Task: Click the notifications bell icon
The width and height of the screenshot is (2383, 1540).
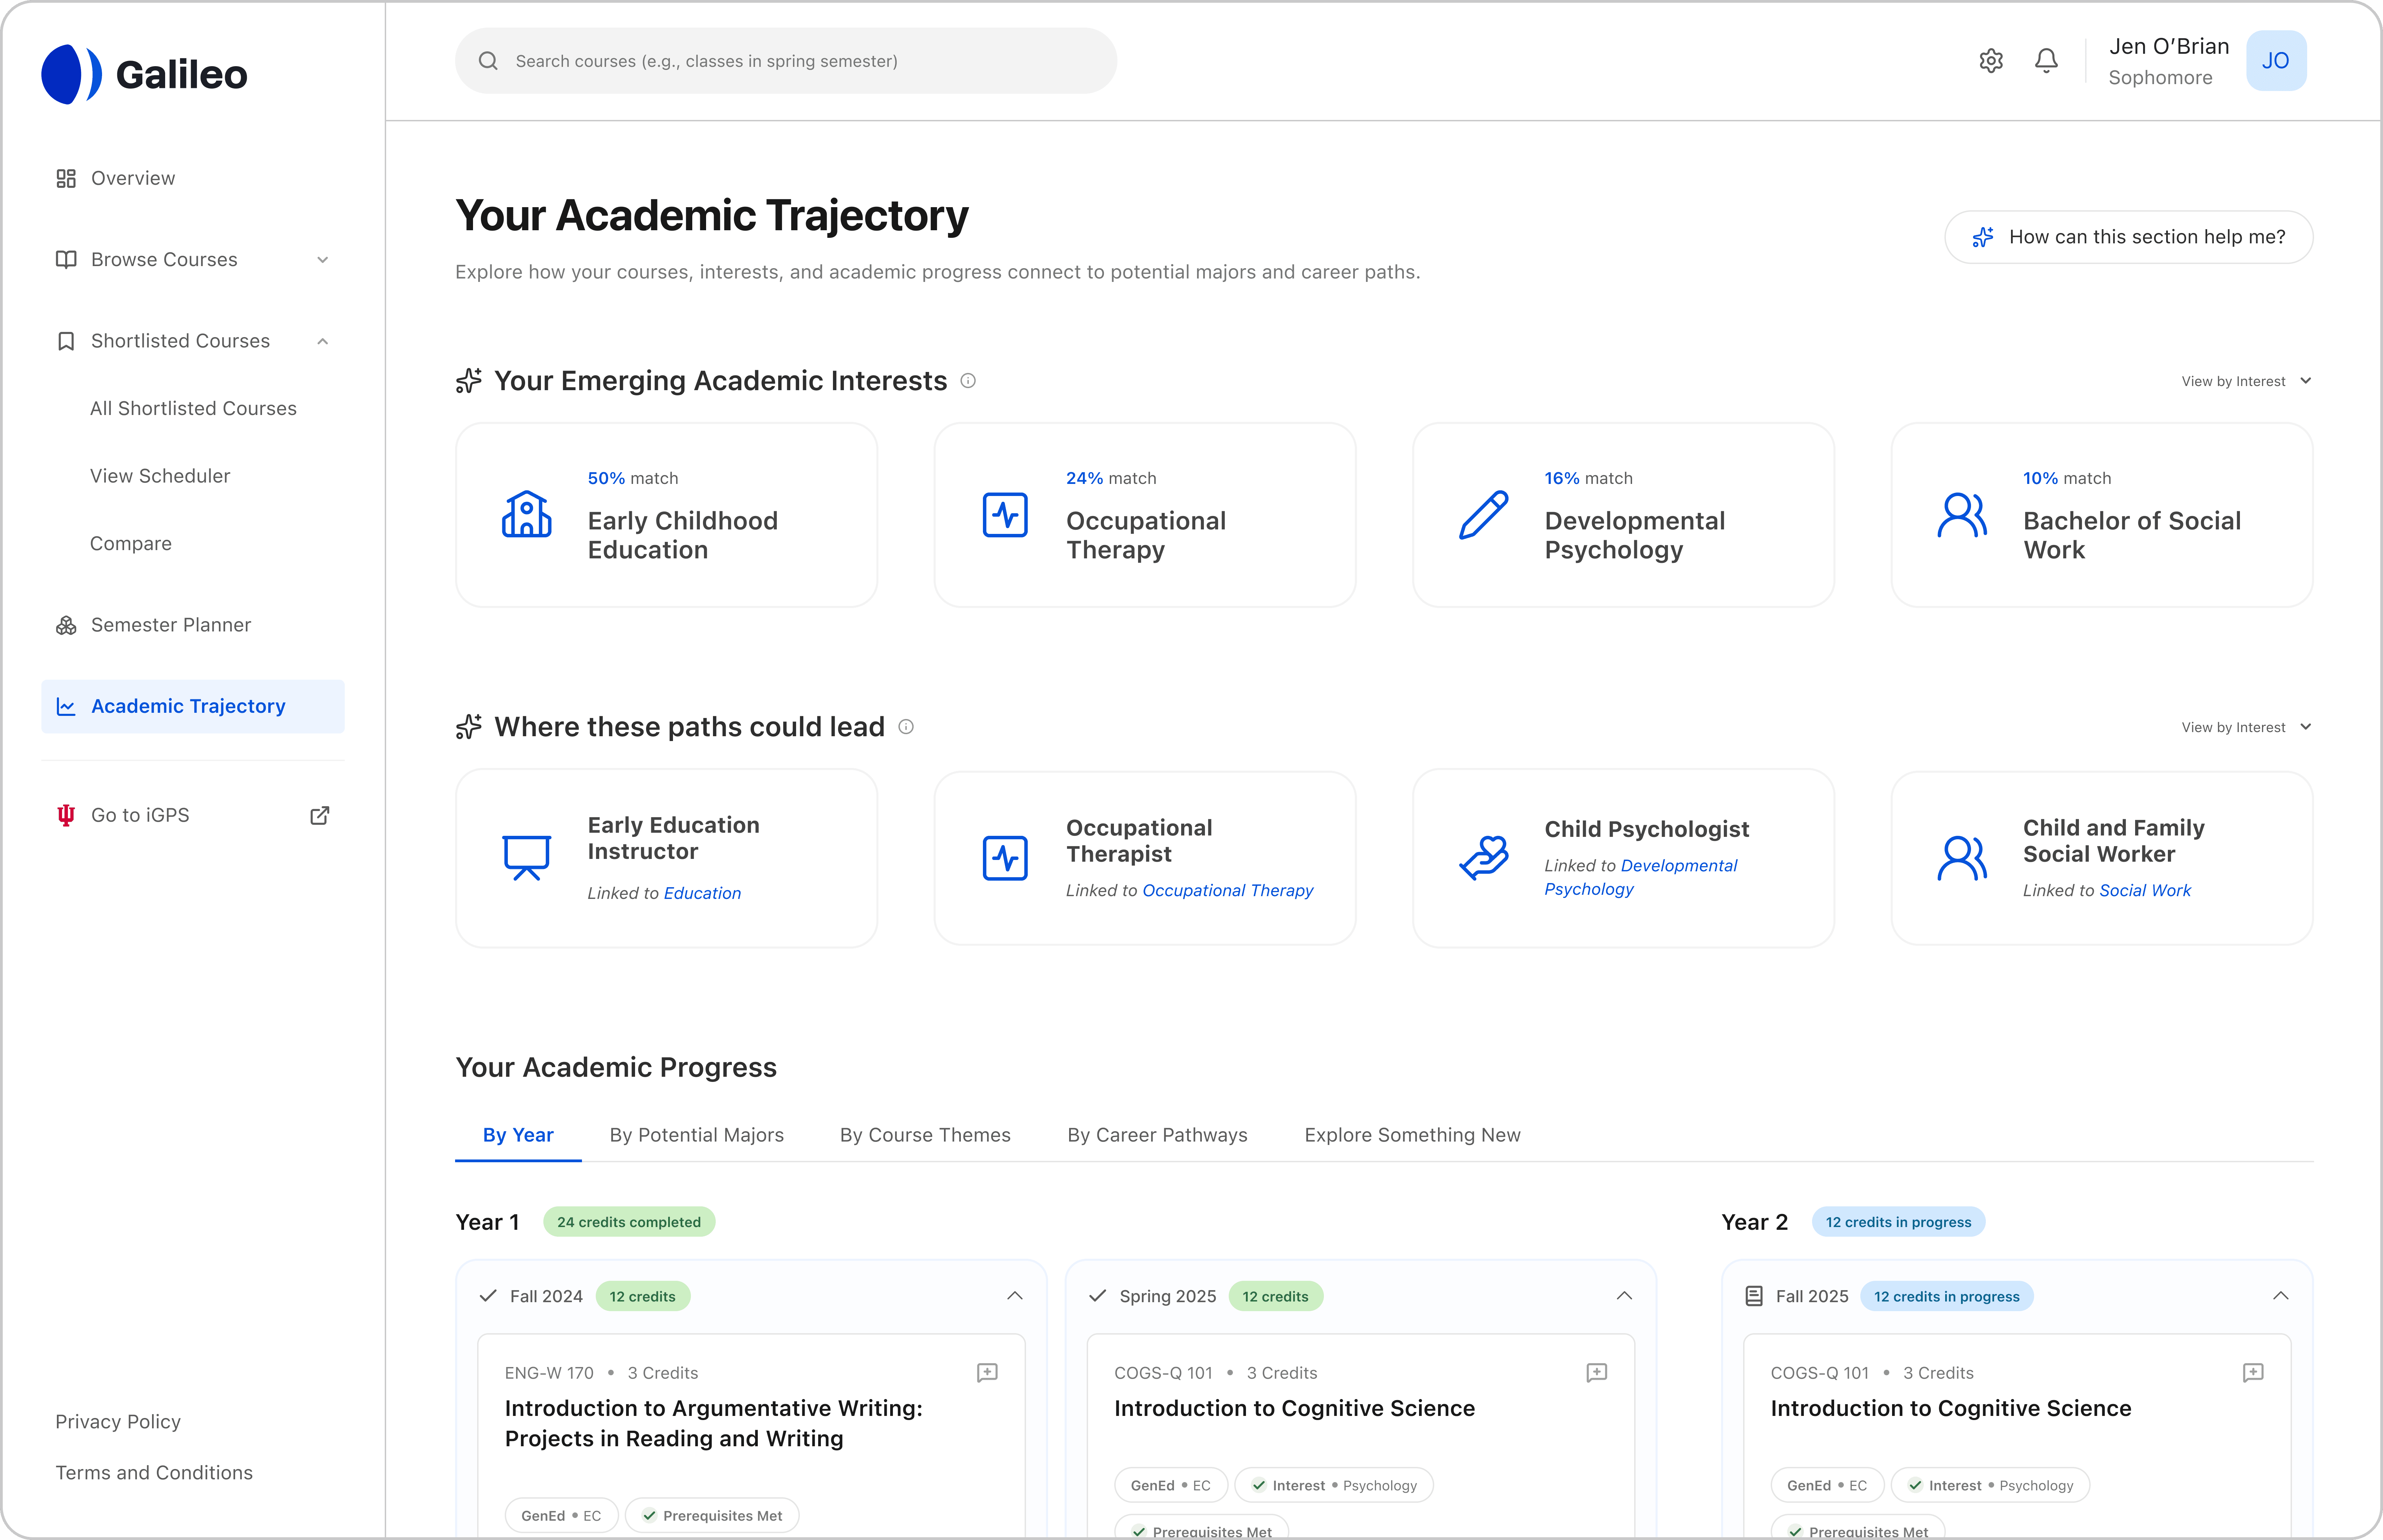Action: point(2046,61)
